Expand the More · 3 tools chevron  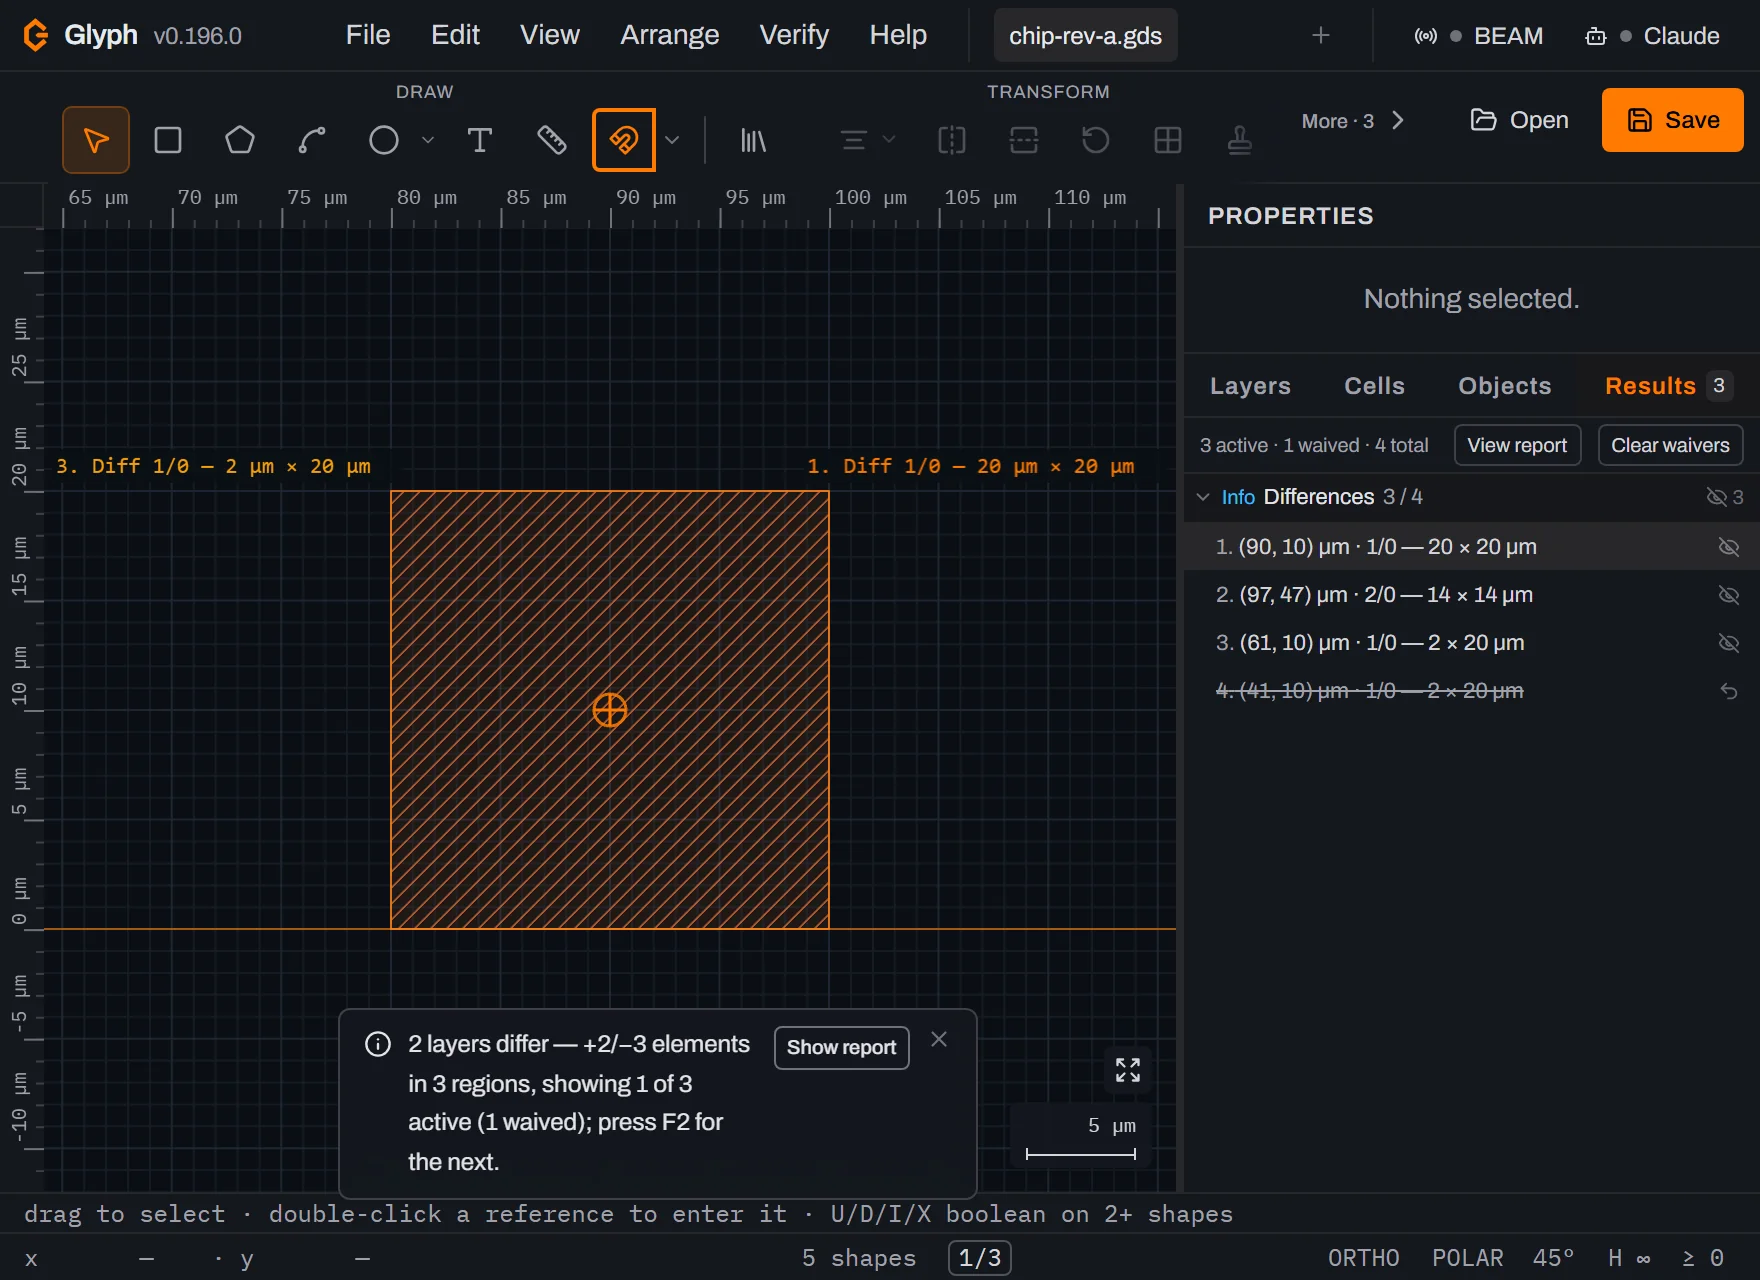(1398, 121)
